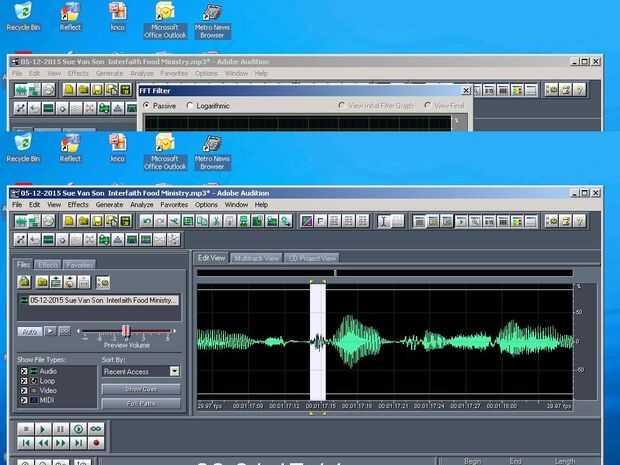Uncheck the Loop file type checkbox

point(24,381)
